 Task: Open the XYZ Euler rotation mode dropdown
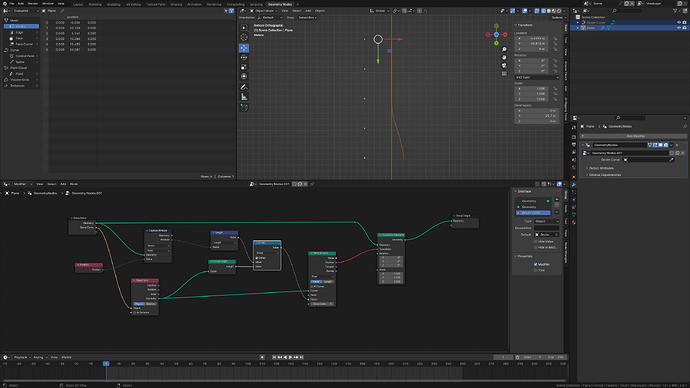(x=537, y=77)
